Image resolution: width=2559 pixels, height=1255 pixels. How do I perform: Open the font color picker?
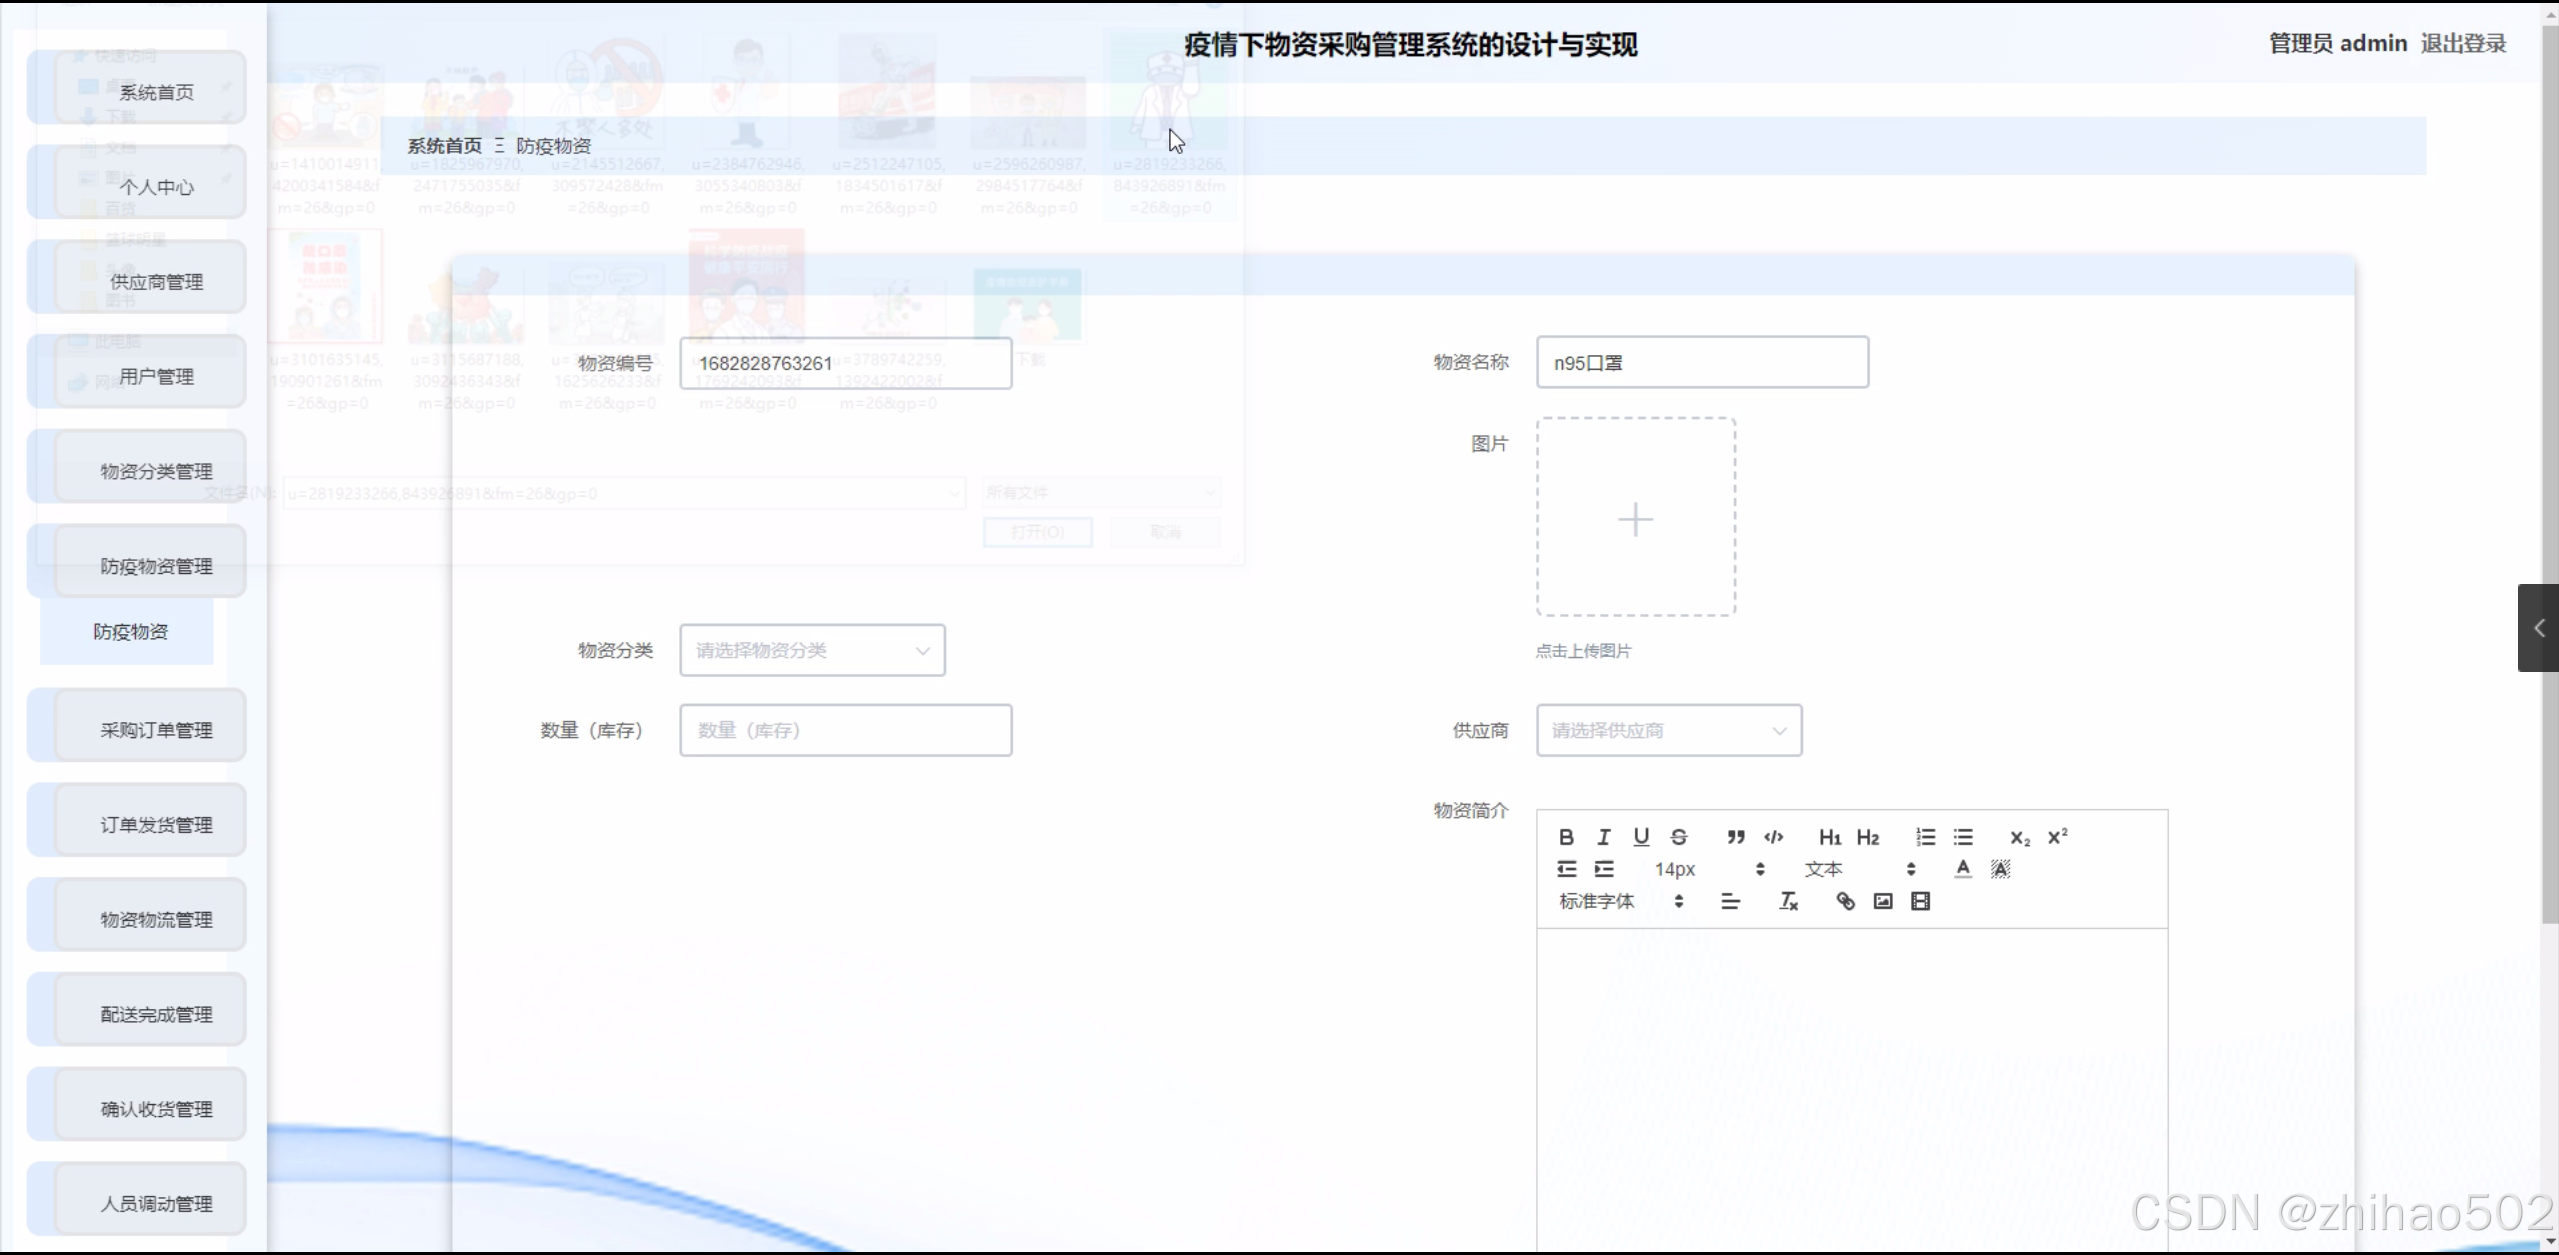pos(1962,869)
